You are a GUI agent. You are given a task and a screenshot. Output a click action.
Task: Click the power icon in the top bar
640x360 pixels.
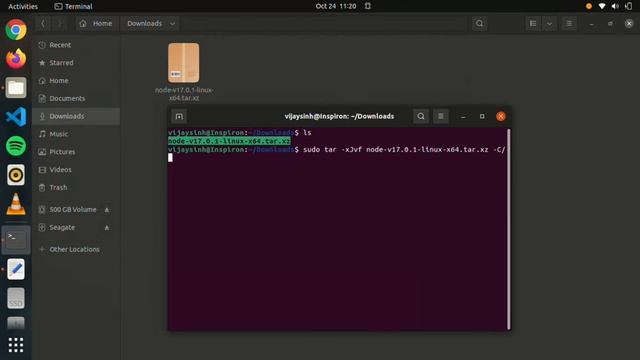[x=629, y=6]
